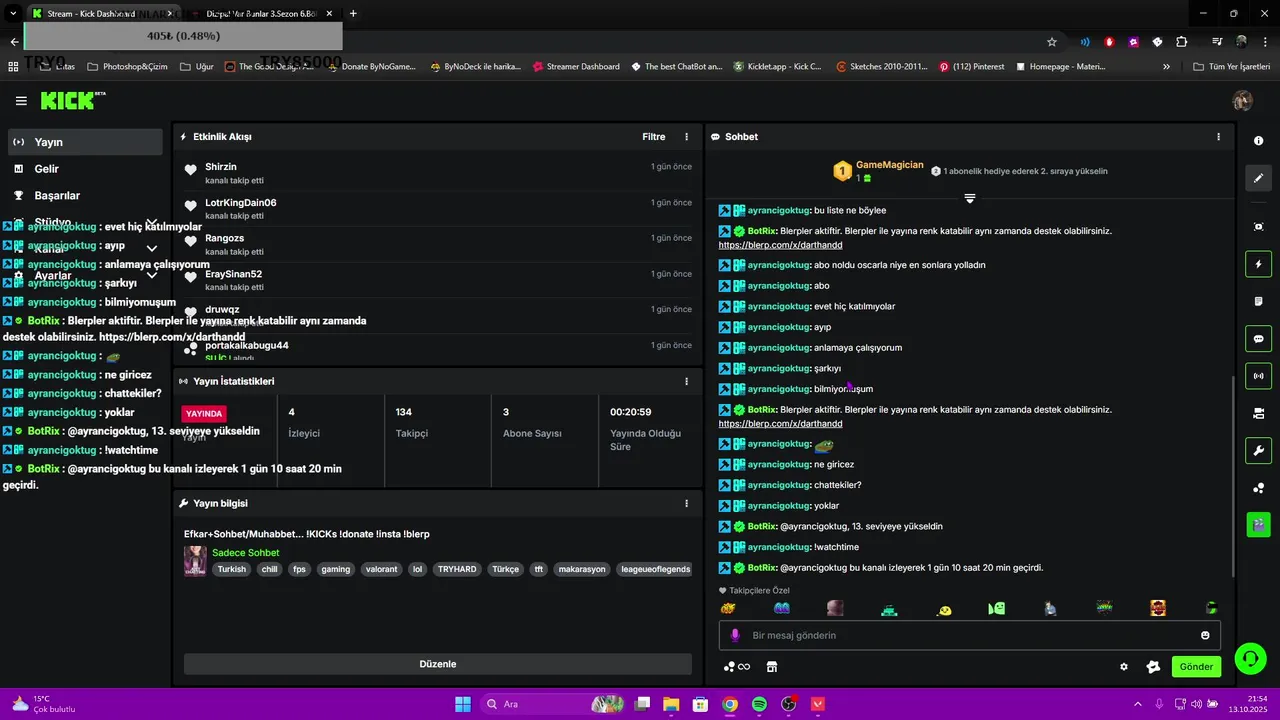Image resolution: width=1280 pixels, height=720 pixels.
Task: Click the YAYINDA live status badge
Action: [204, 413]
